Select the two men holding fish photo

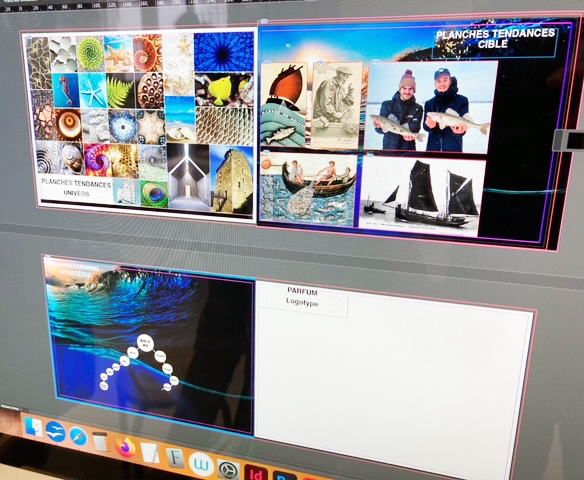[431, 107]
